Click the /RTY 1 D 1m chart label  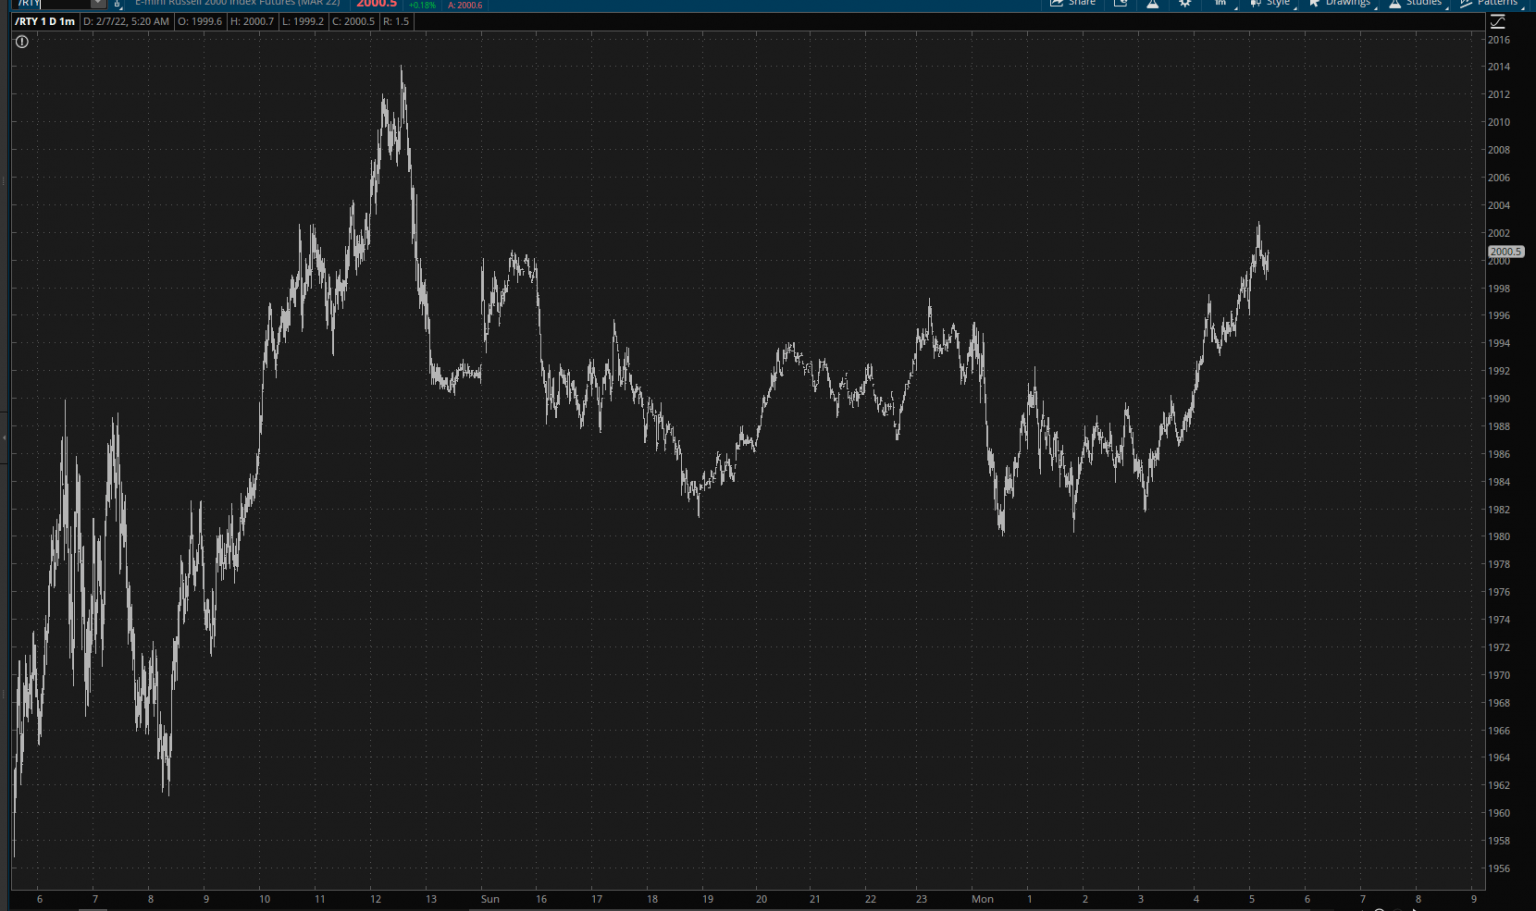pos(45,21)
